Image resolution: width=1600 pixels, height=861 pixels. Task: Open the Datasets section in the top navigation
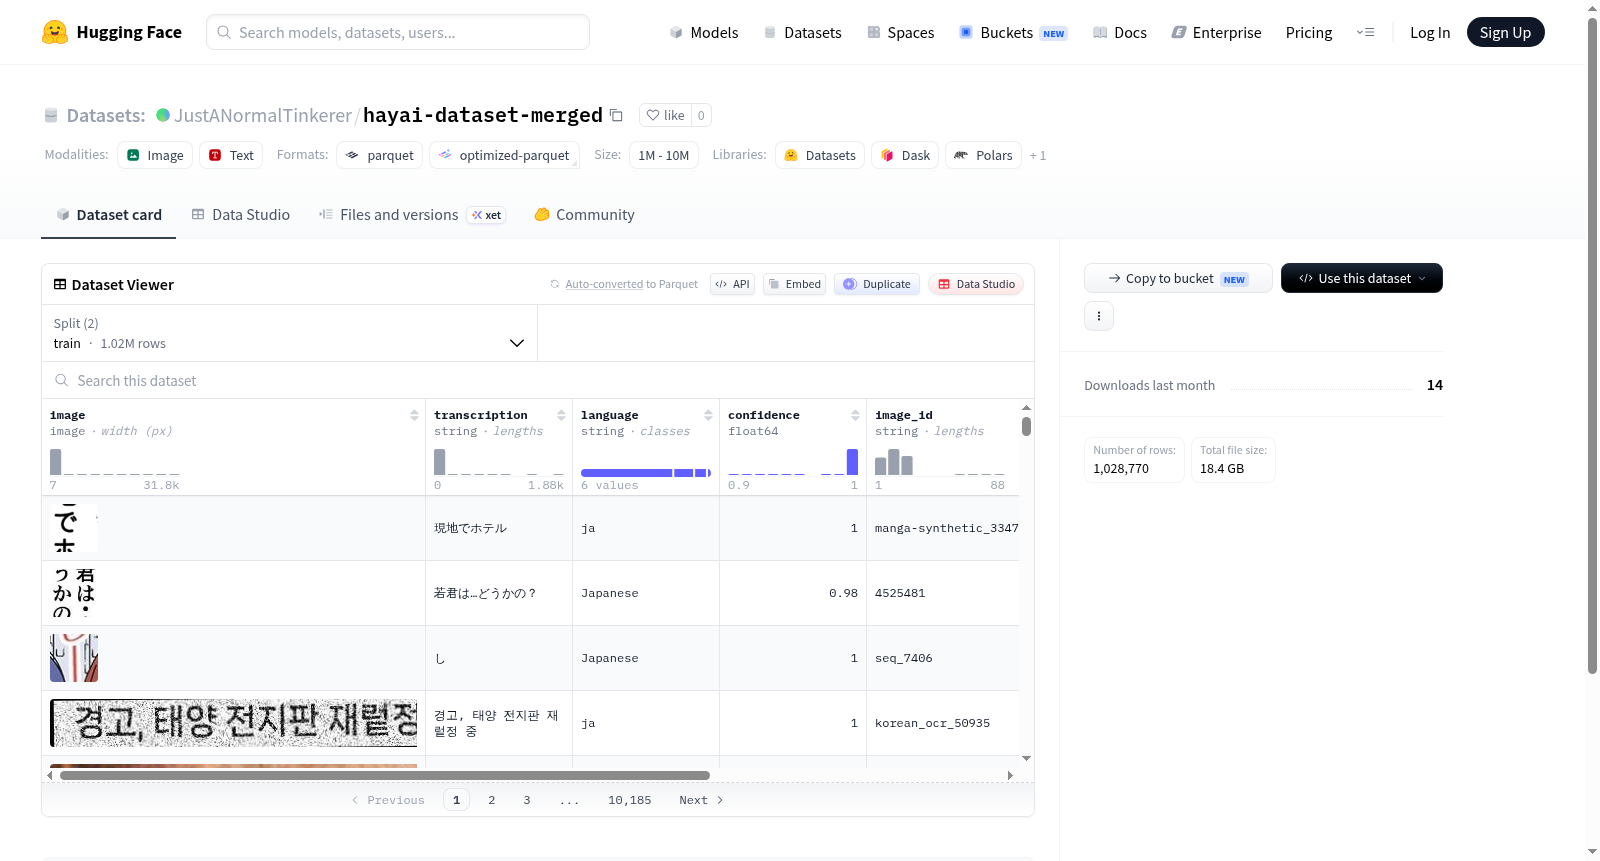(802, 33)
